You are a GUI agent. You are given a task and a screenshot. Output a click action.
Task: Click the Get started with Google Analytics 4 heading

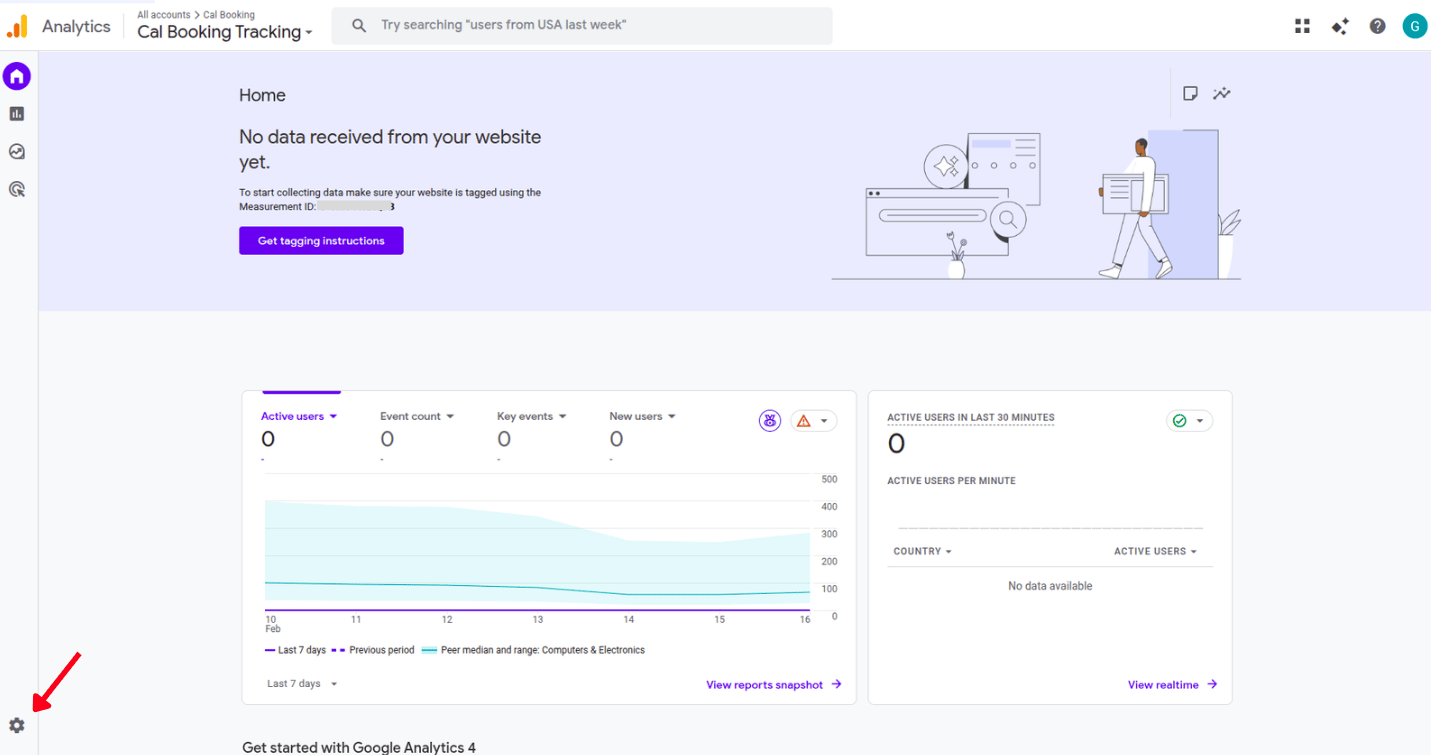(x=359, y=747)
